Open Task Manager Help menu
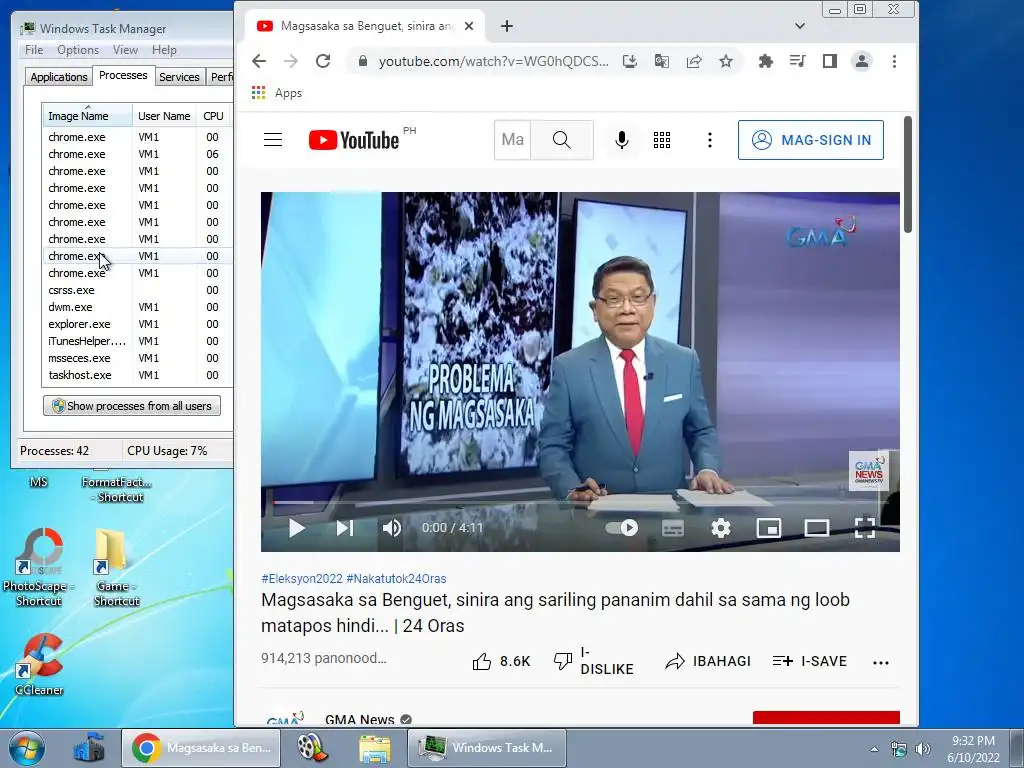The image size is (1024, 768). point(164,50)
